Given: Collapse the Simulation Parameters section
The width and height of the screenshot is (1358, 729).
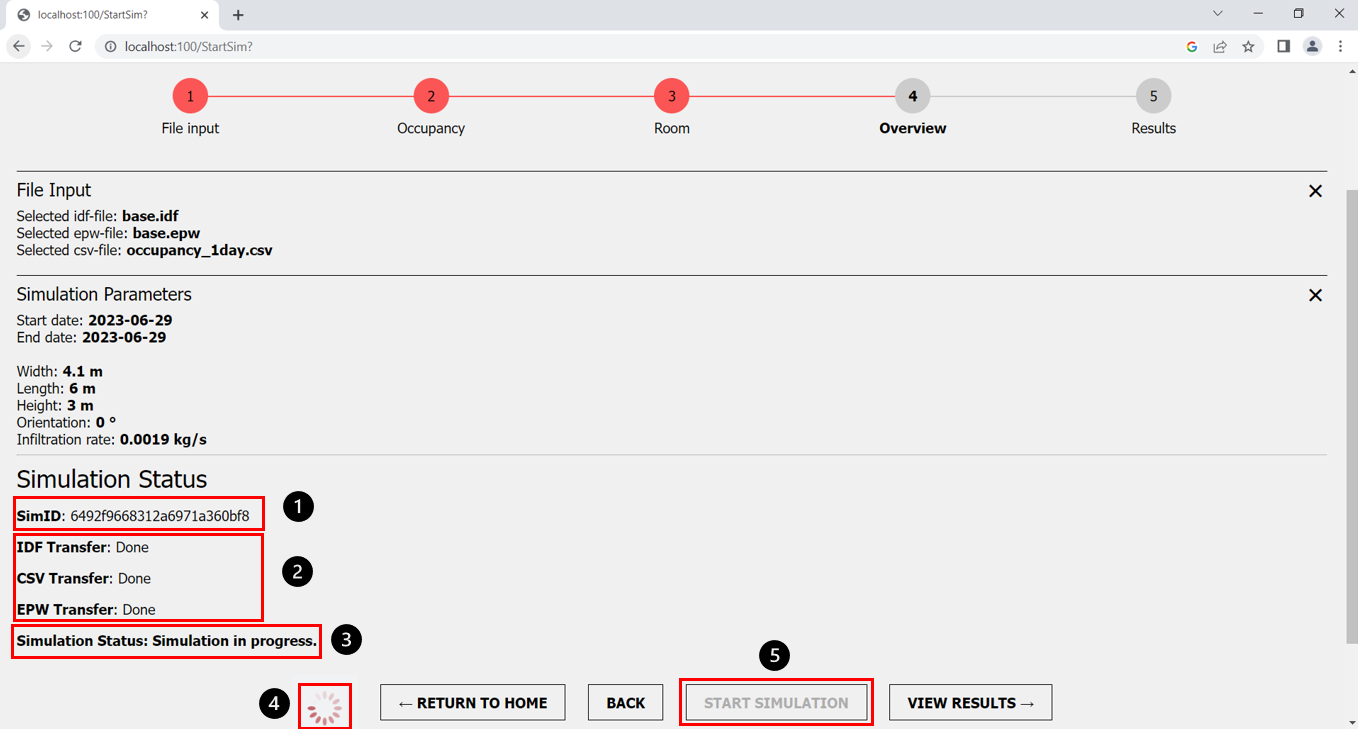Looking at the screenshot, I should click(1315, 295).
